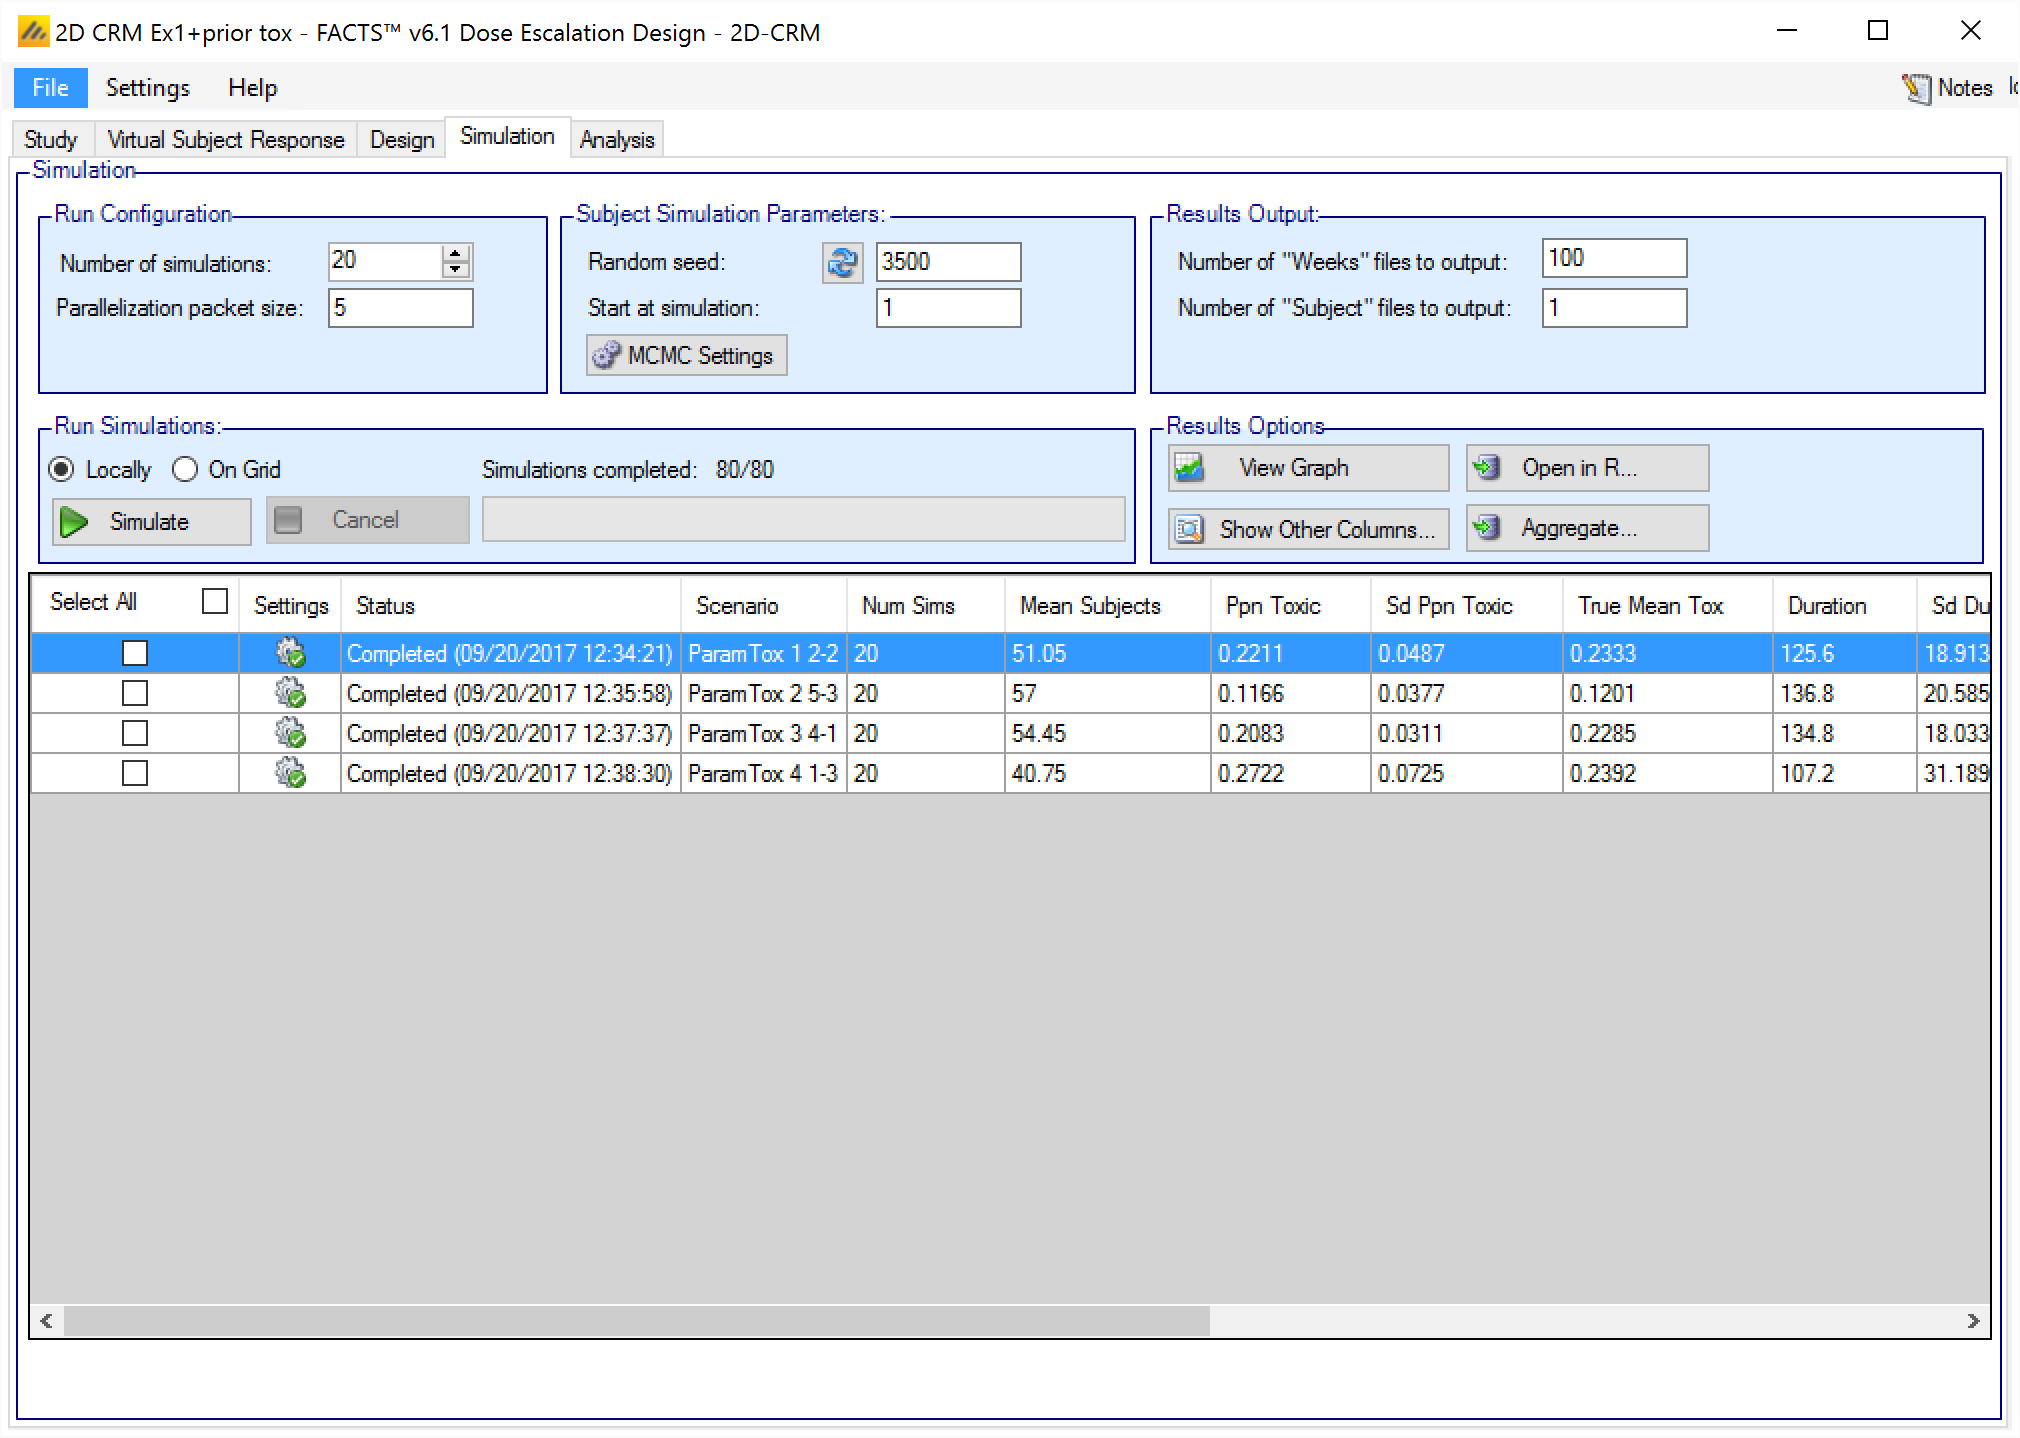Select the On Grid radio button

tap(185, 470)
